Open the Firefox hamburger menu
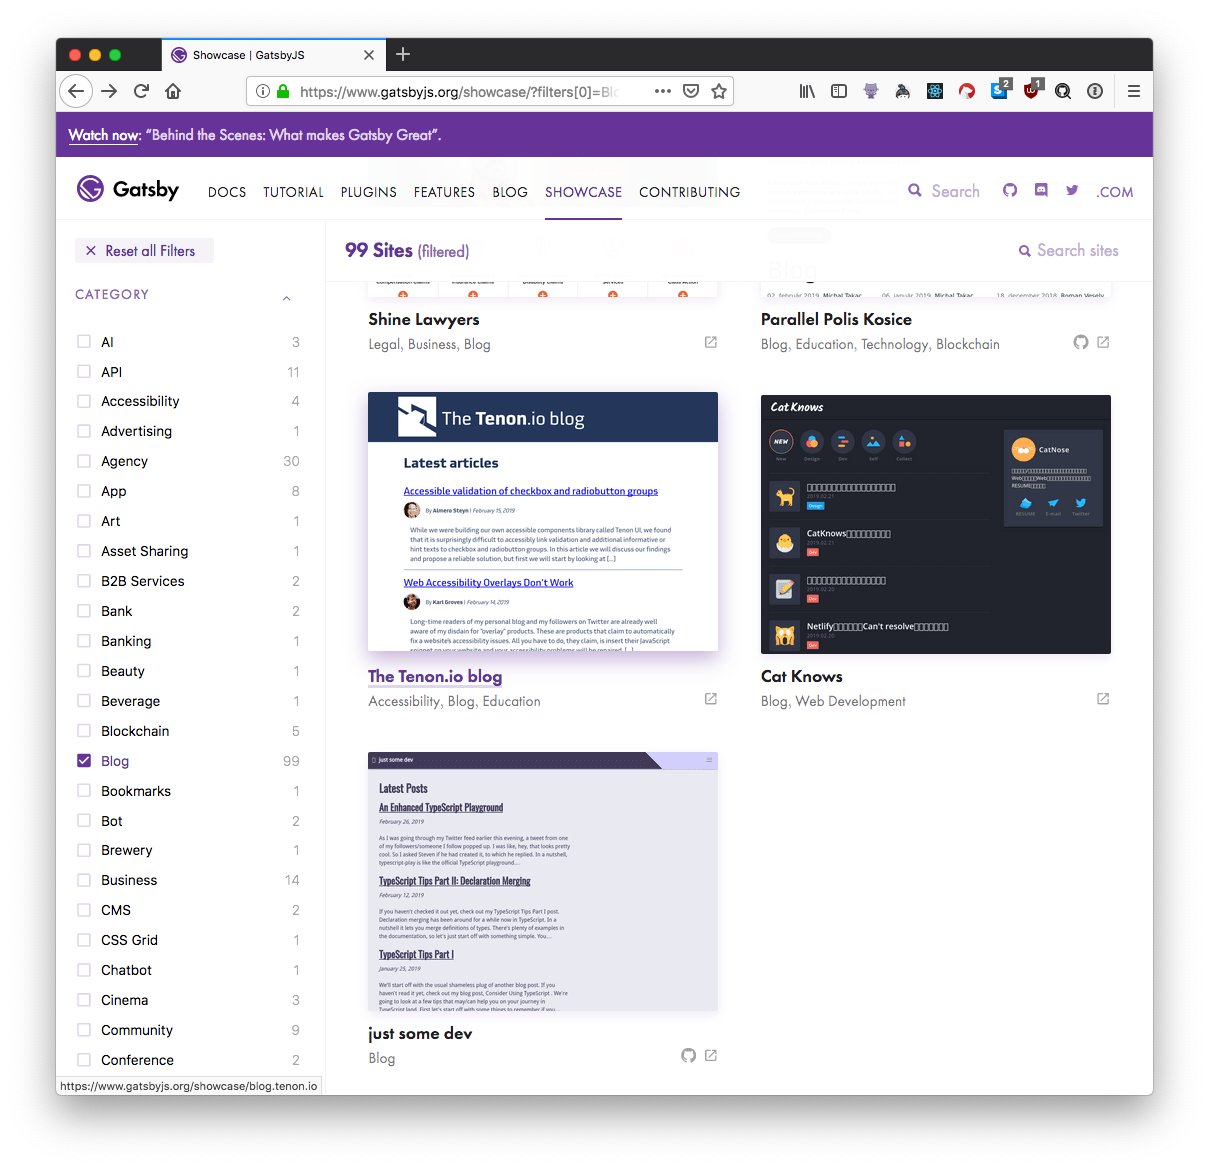The width and height of the screenshot is (1209, 1169). pos(1133,91)
